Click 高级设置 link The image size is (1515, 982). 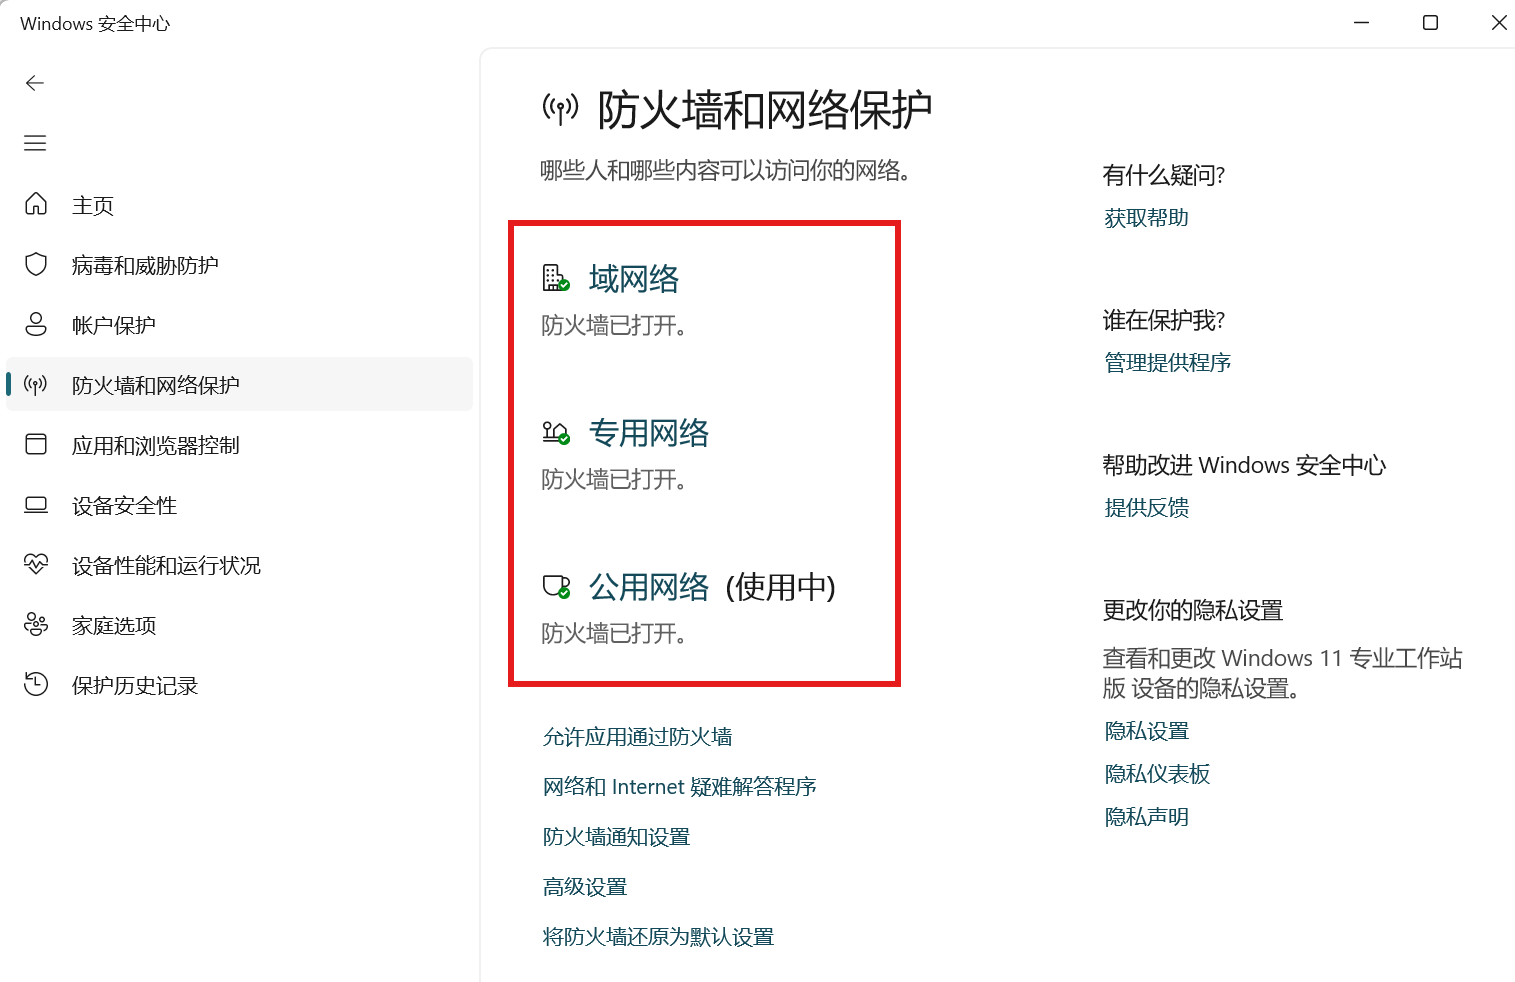(x=585, y=887)
